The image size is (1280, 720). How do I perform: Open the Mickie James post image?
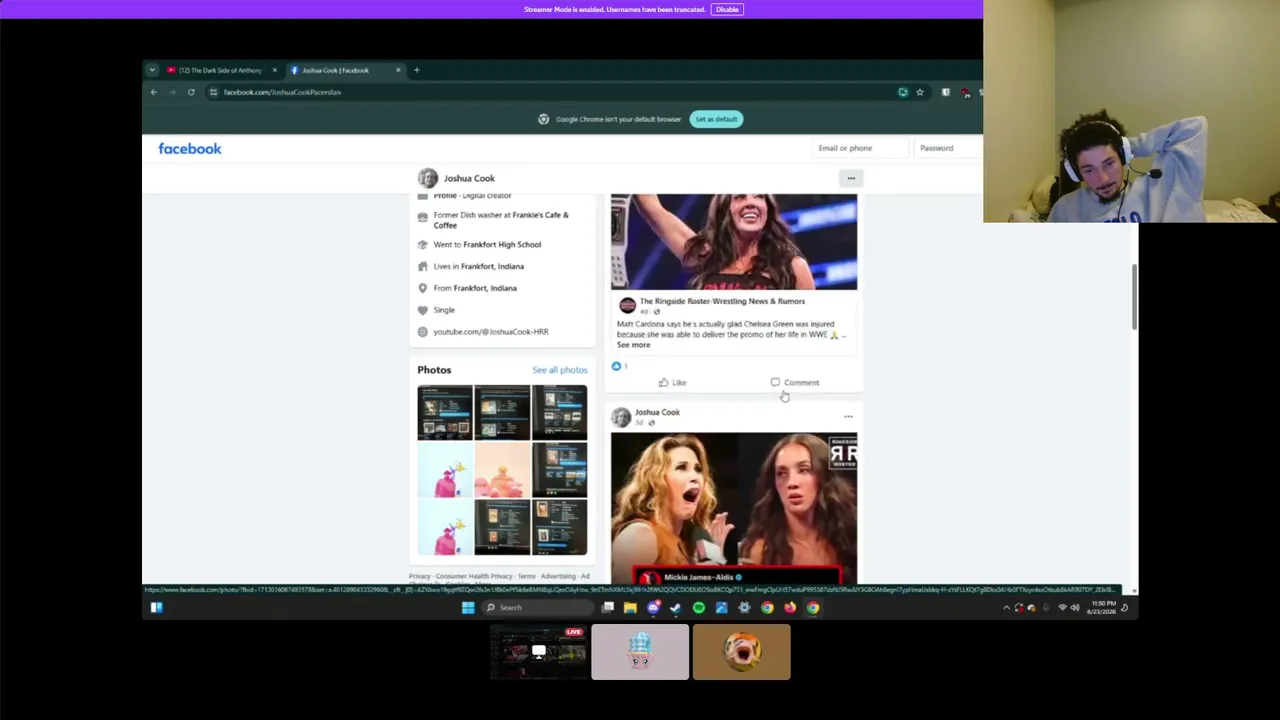pos(734,508)
